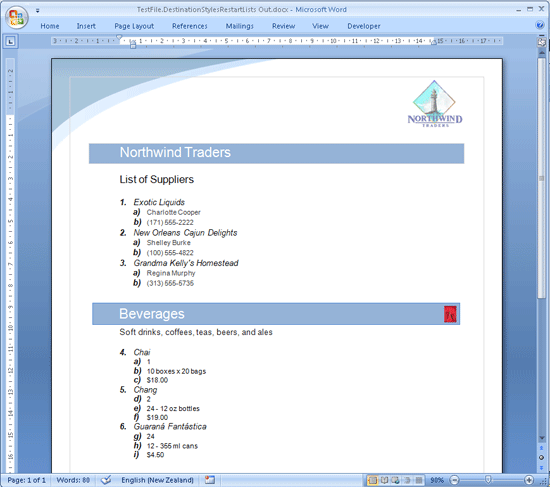The image size is (550, 487).
Task: Select Print Layout view button
Action: click(x=373, y=480)
